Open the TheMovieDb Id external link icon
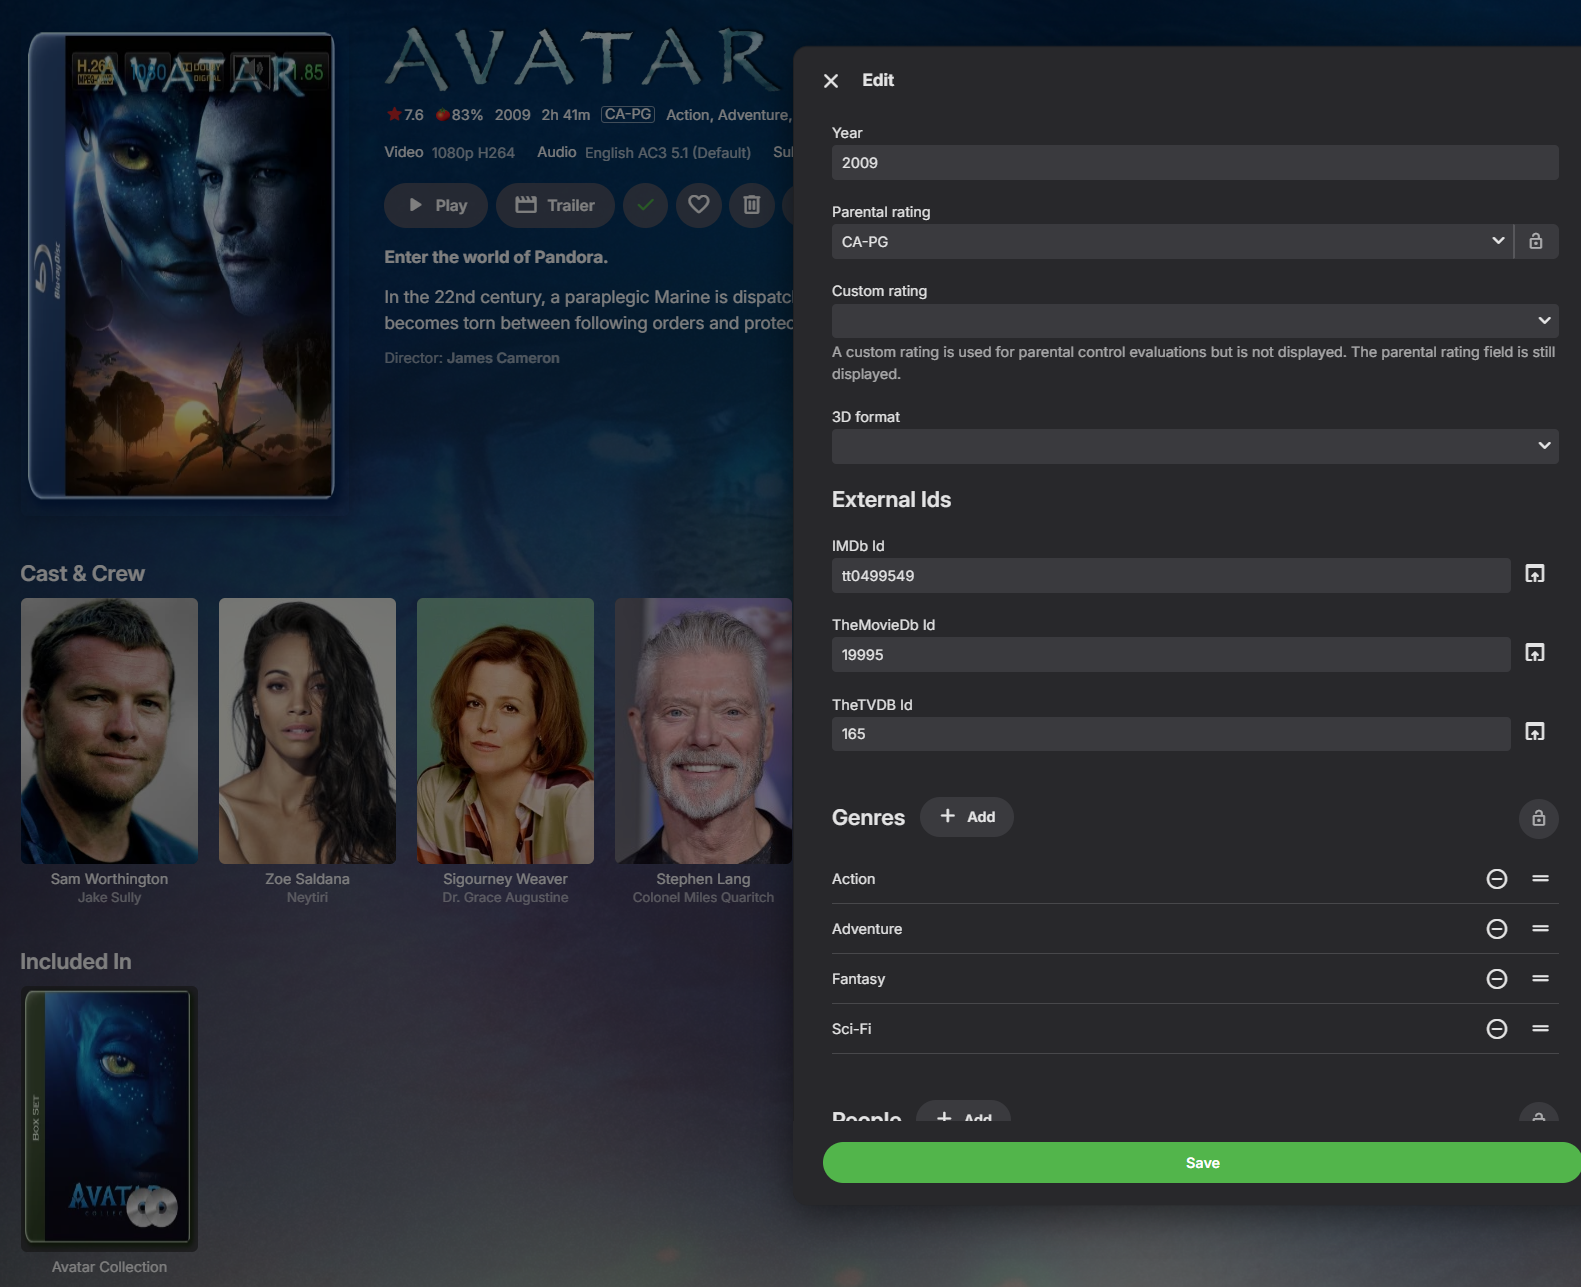1581x1287 pixels. click(1535, 653)
